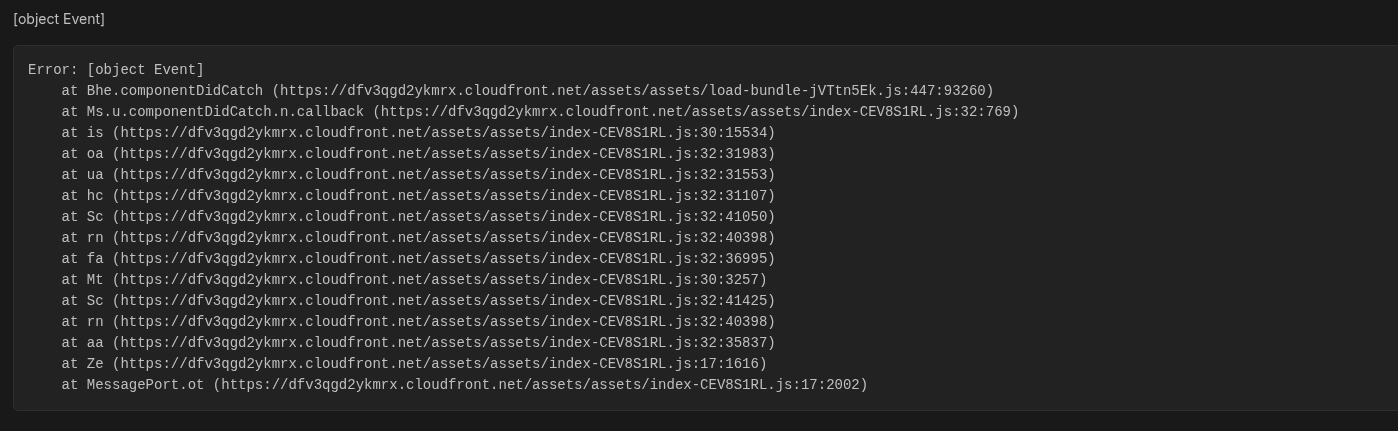Click 'MessagePort.ot' function name
1398x431 pixels.
[145, 385]
